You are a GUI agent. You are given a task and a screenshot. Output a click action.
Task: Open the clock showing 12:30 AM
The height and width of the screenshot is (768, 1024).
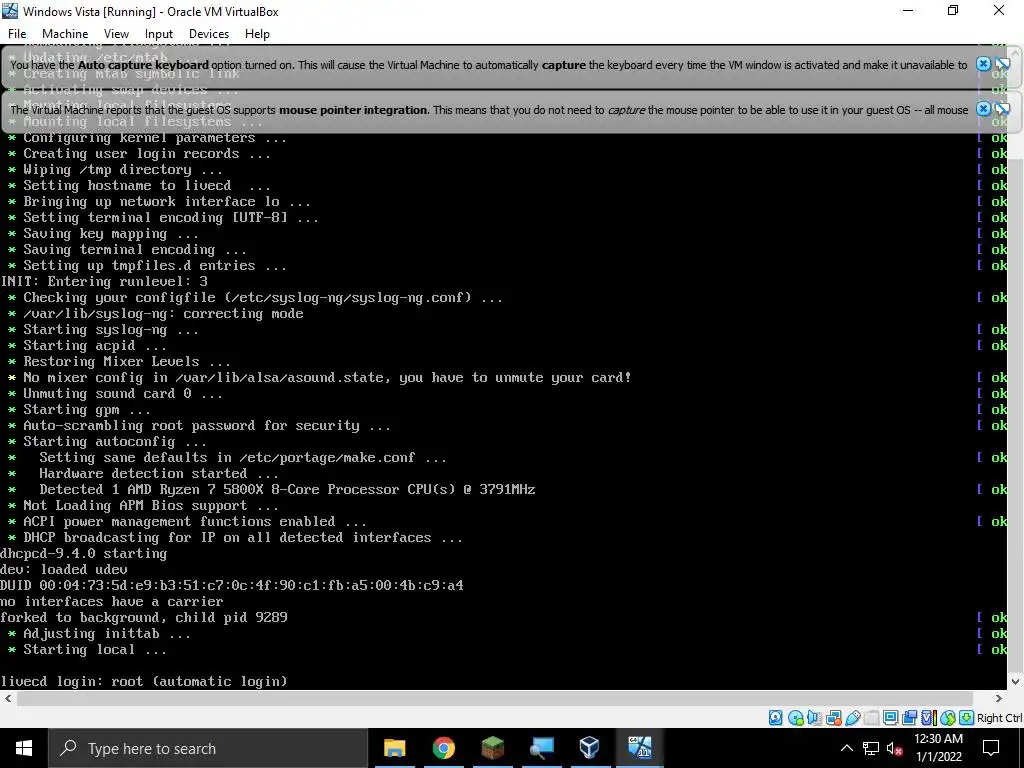(938, 748)
